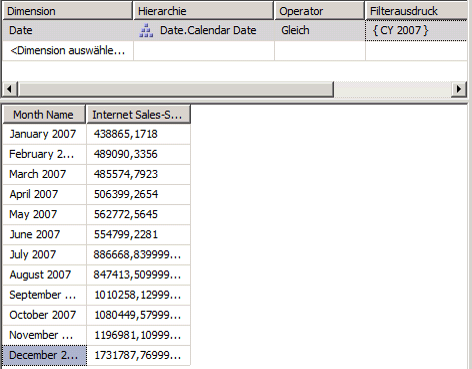Screen dimensions: 472x369
Task: Open the Date.Calendar Date hierarchy cell
Action: (204, 30)
